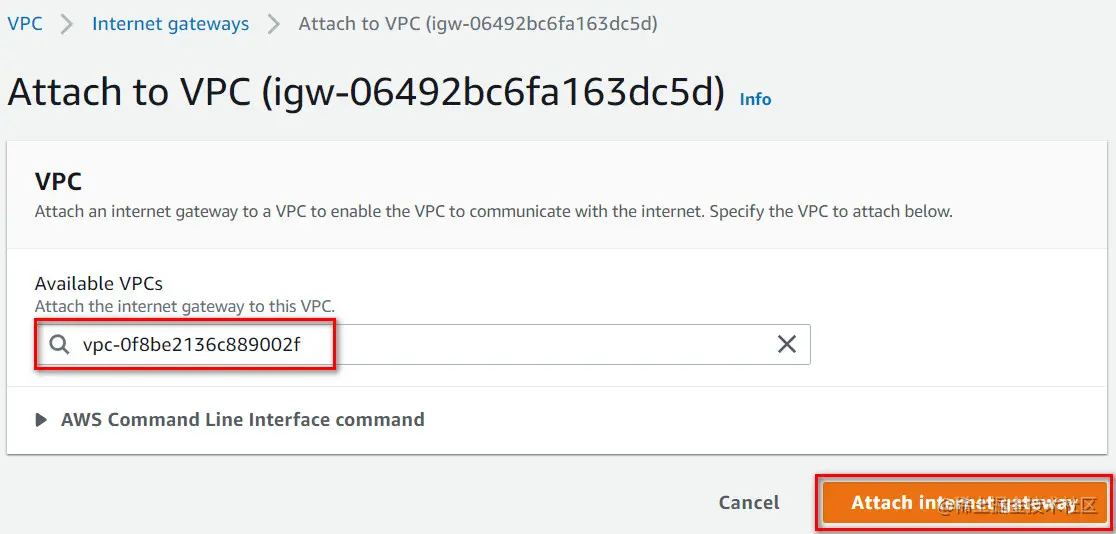This screenshot has height=534, width=1116.
Task: Open the Info link beside the page title
Action: click(755, 99)
